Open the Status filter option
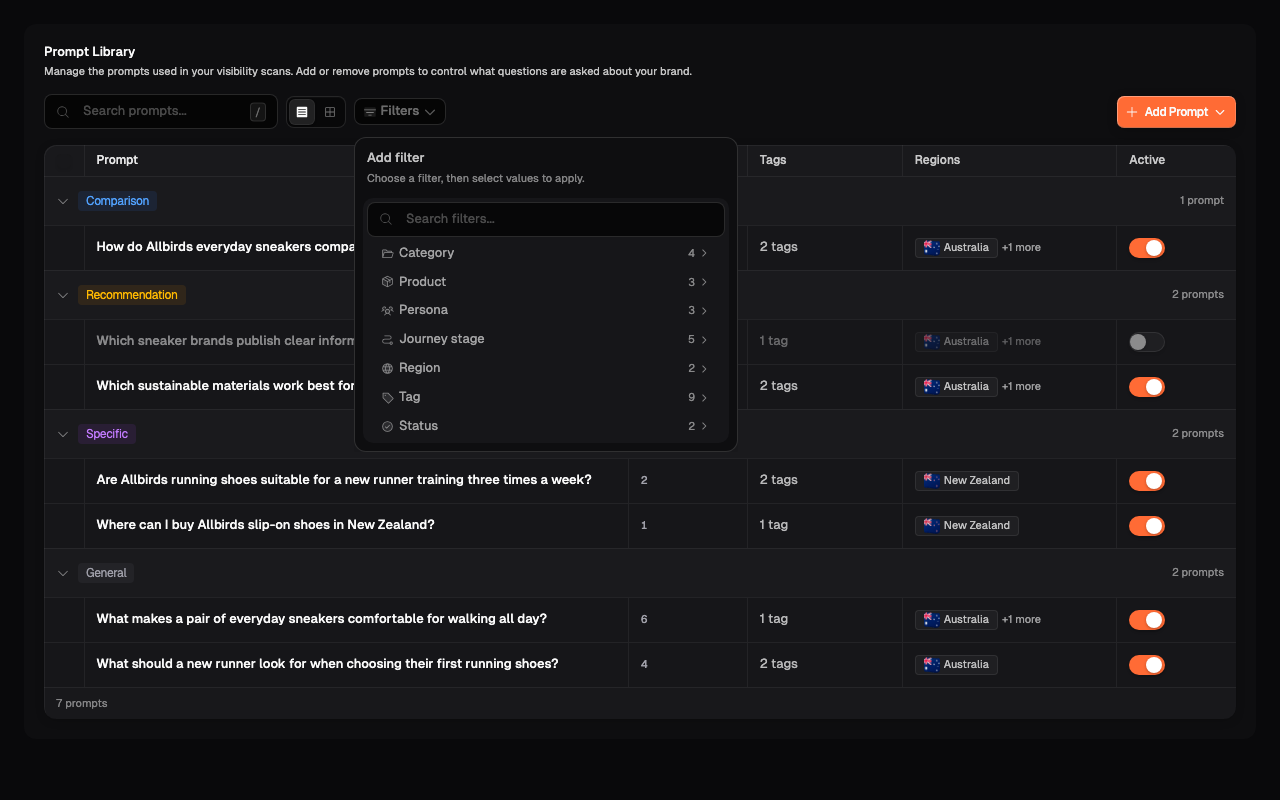1280x800 pixels. (546, 427)
